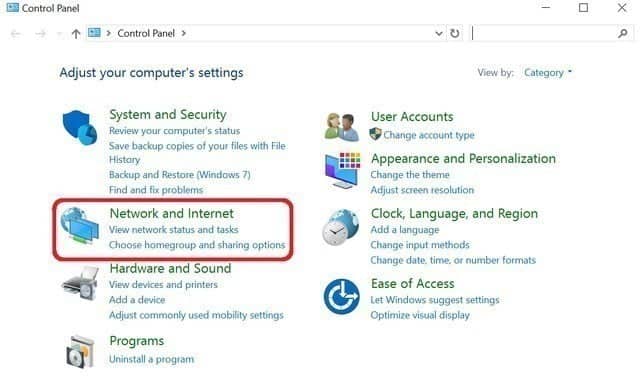Go up one folder level
Viewport: 640px width, 391px height.
click(x=76, y=33)
